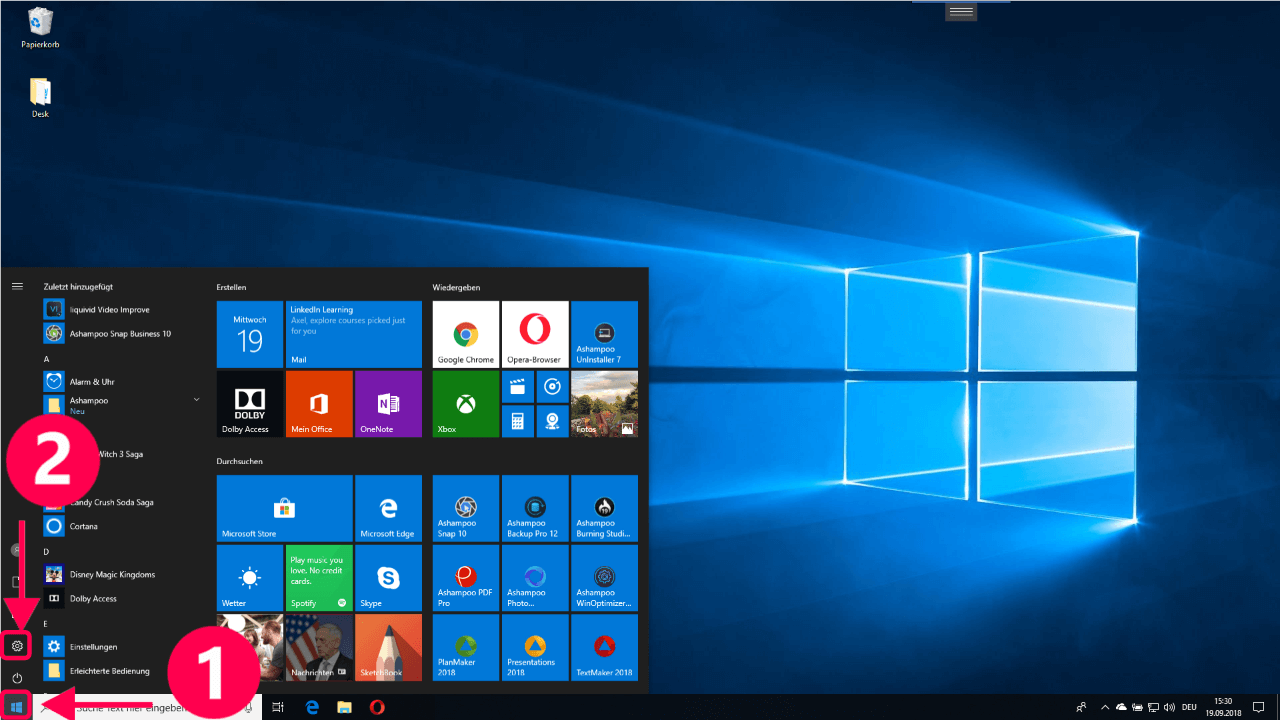Open the Wetter weather tile
This screenshot has width=1280, height=720.
(x=250, y=578)
